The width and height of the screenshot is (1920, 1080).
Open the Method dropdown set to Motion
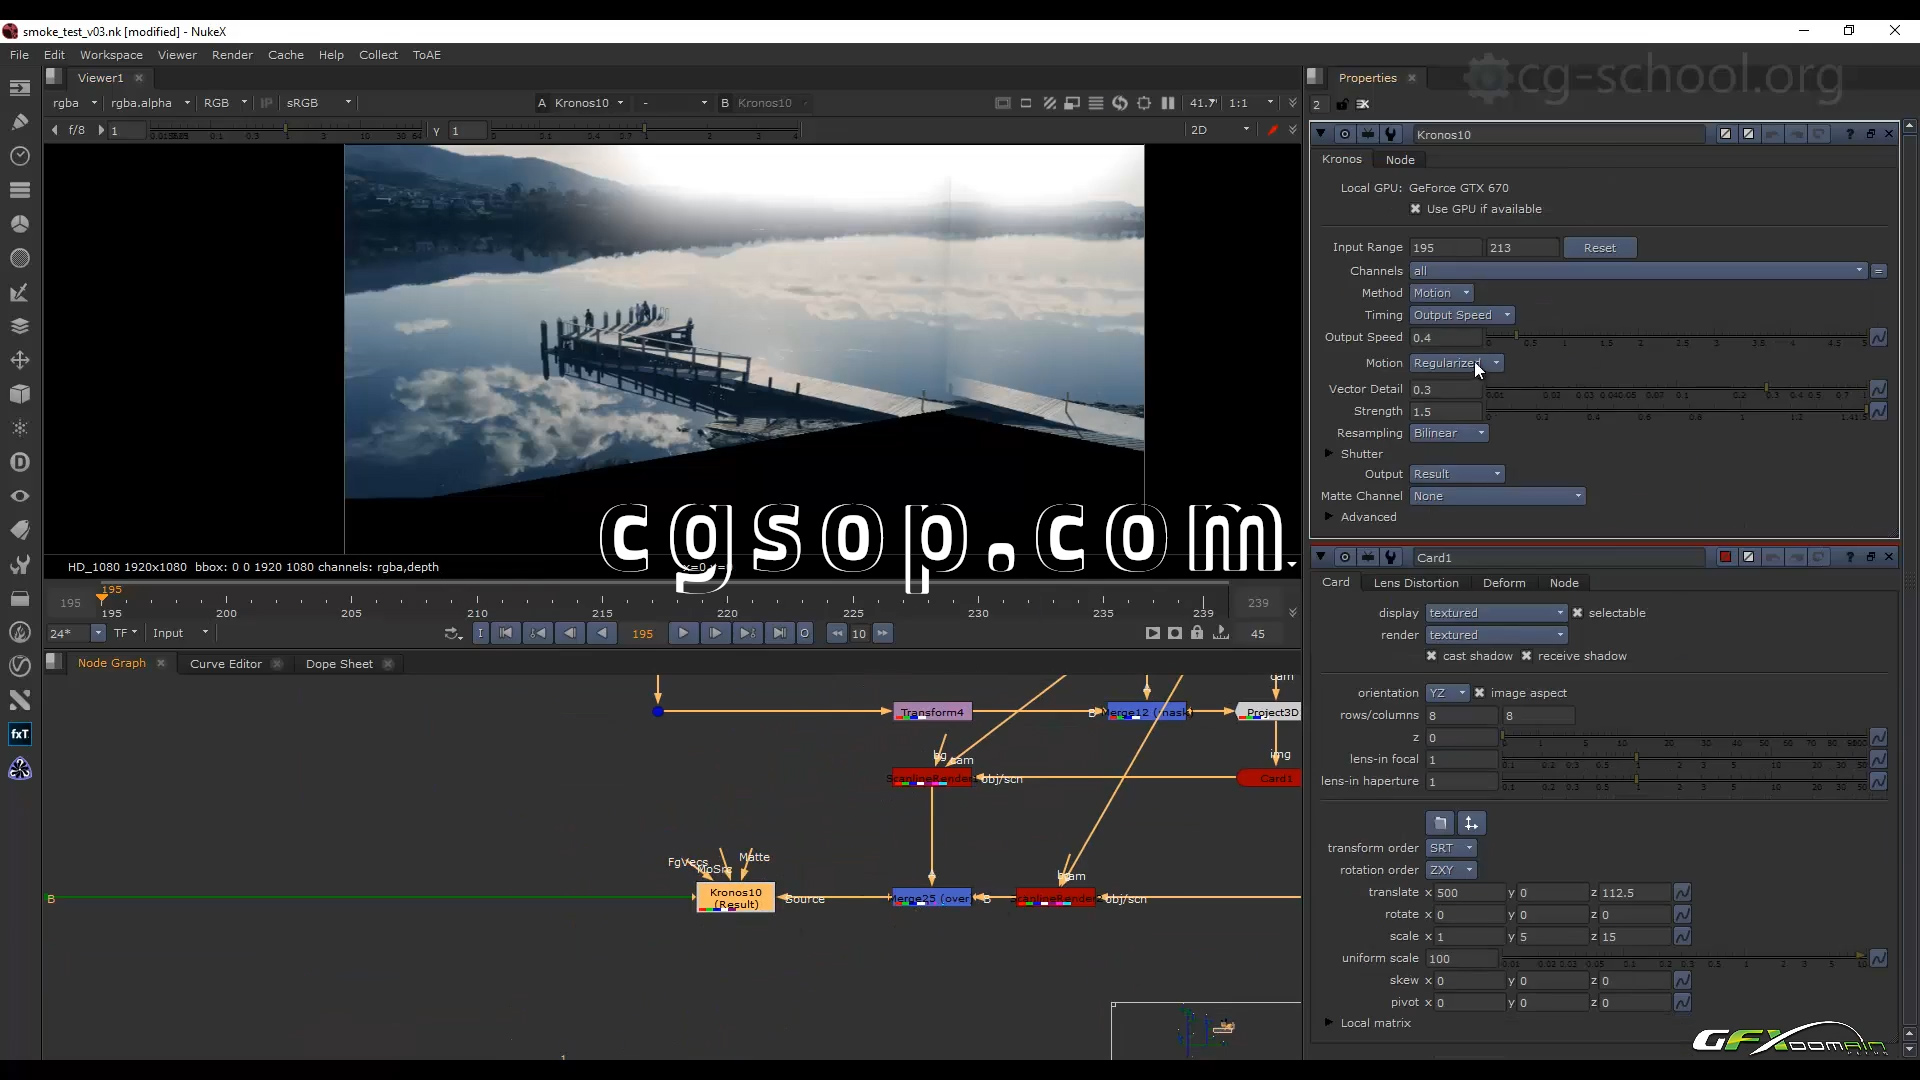[1441, 293]
